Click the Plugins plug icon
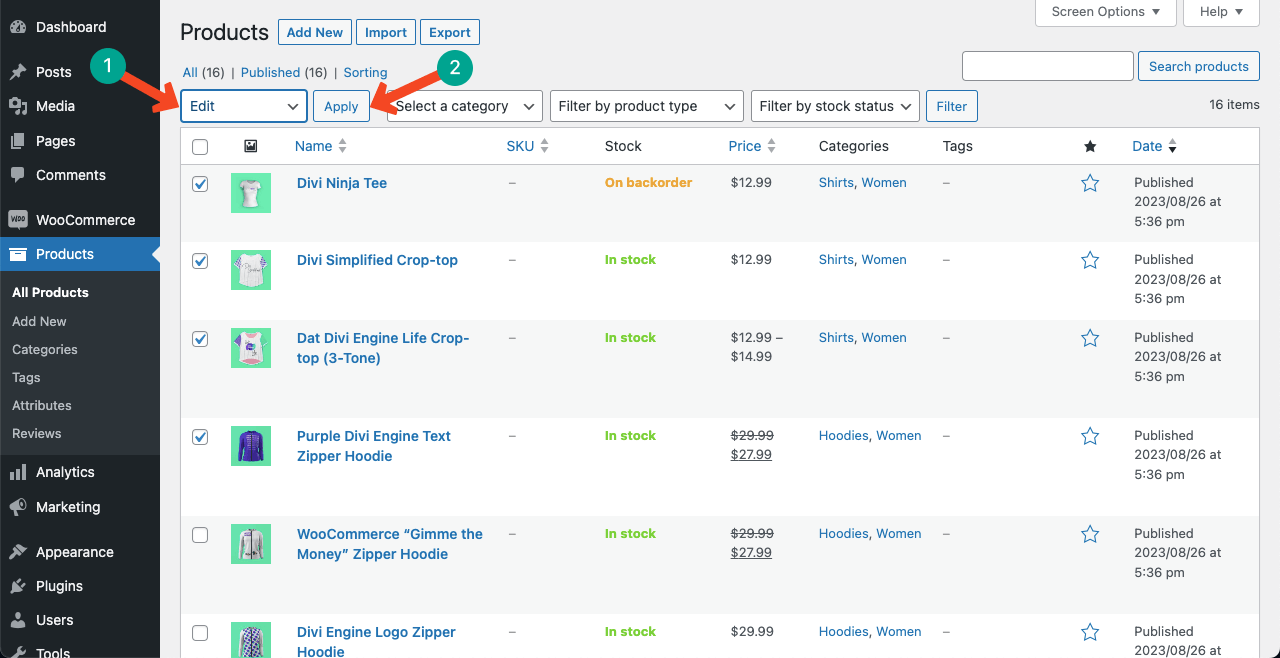This screenshot has width=1280, height=658. 18,586
